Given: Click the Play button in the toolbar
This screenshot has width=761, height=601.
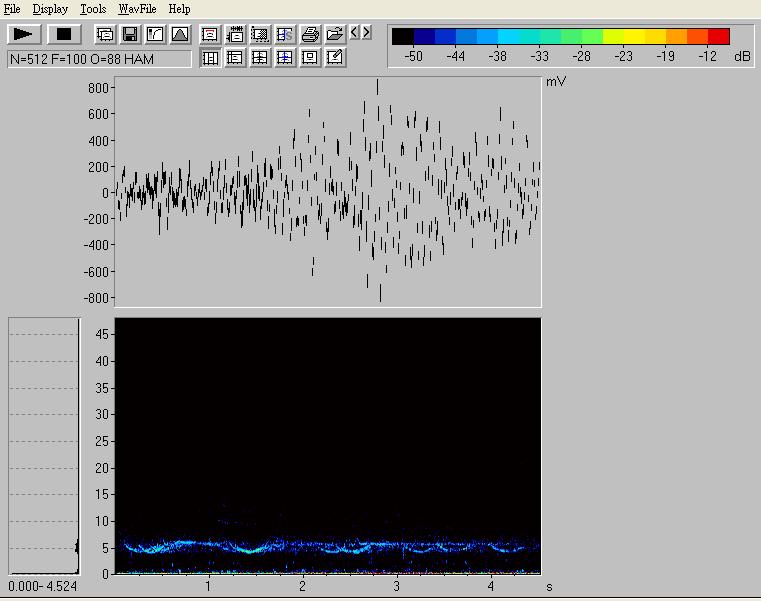Looking at the screenshot, I should (x=23, y=34).
